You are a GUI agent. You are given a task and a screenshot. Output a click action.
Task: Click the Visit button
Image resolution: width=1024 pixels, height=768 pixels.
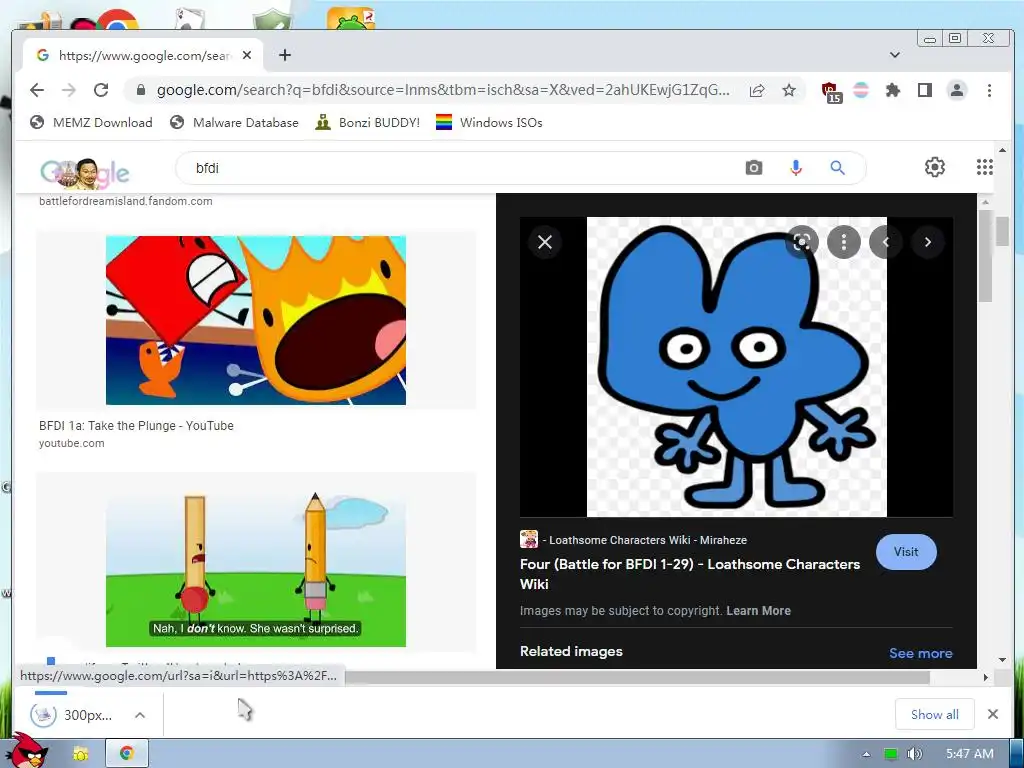point(906,552)
